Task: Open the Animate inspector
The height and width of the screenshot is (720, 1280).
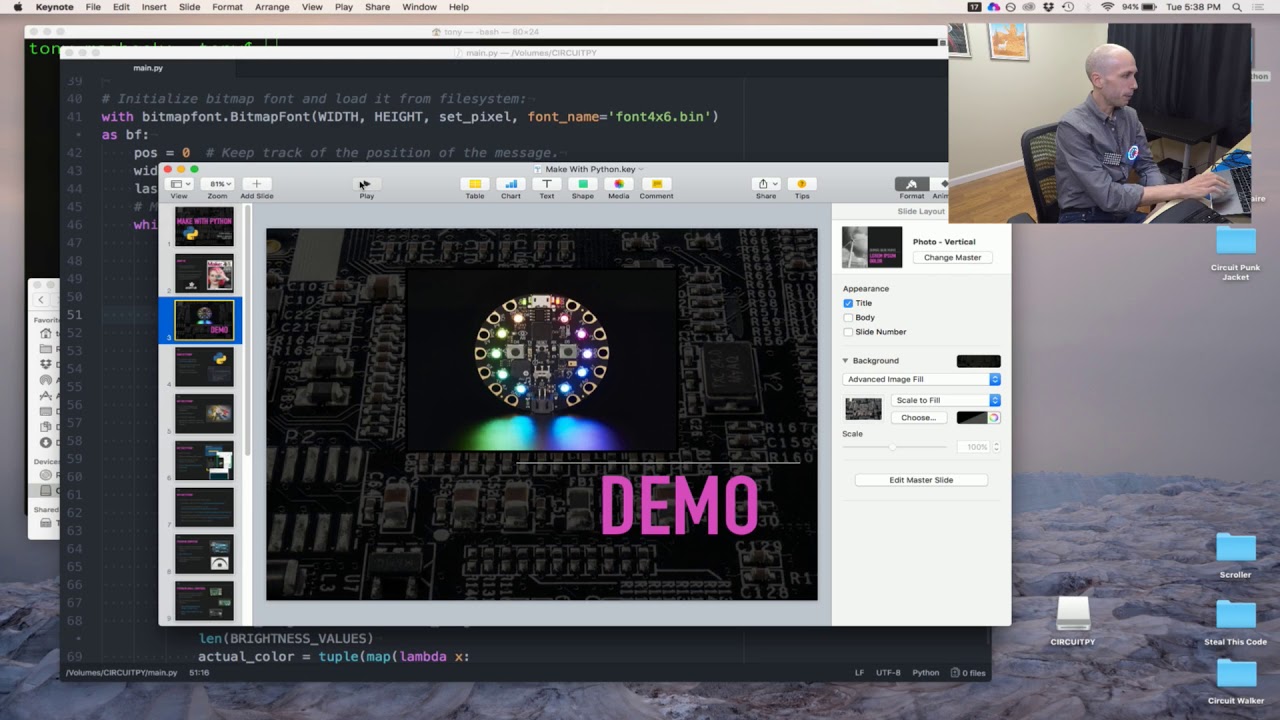Action: coord(941,184)
